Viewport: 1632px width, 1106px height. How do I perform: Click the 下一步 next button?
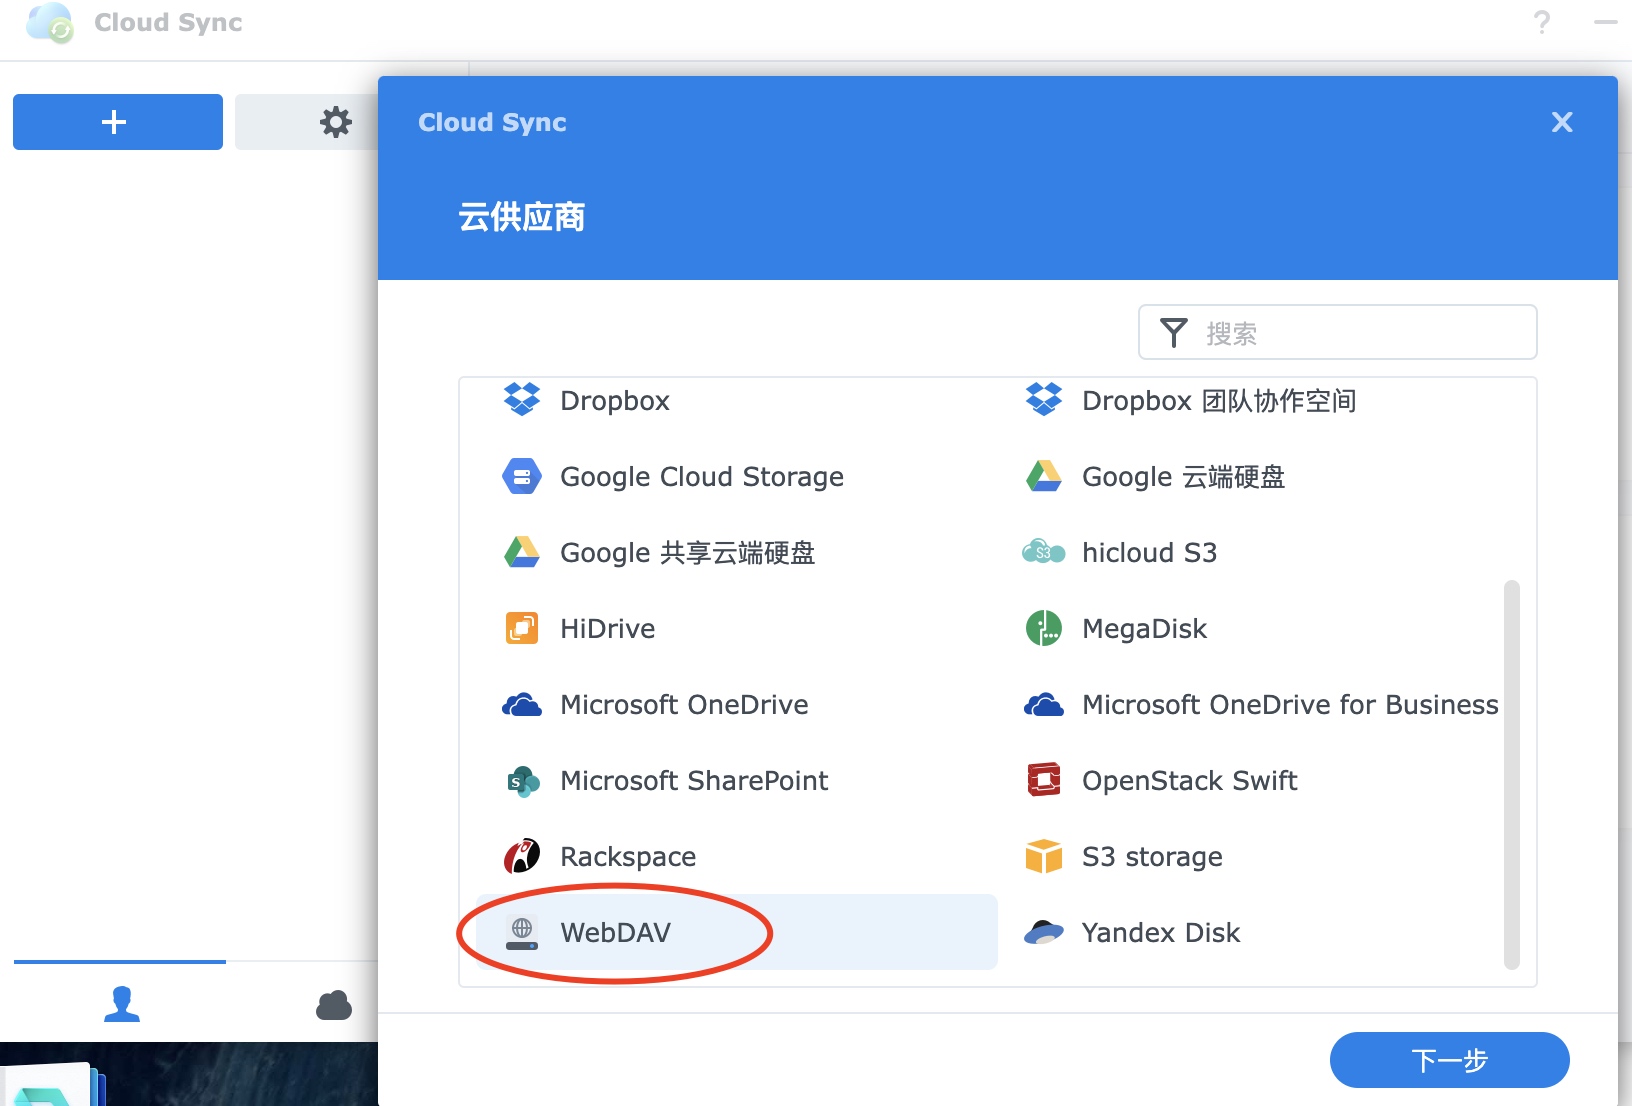(1449, 1060)
